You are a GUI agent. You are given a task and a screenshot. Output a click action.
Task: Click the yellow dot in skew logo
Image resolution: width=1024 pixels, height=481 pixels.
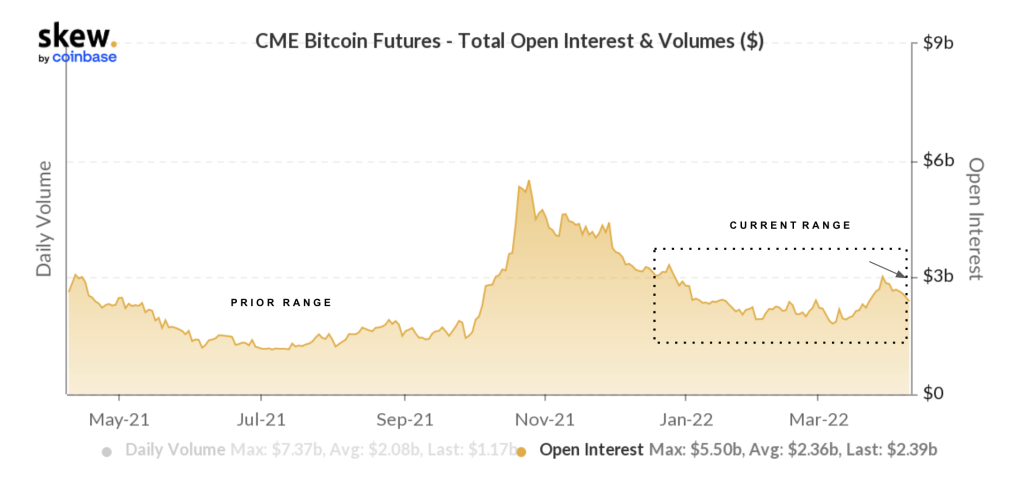click(x=113, y=44)
